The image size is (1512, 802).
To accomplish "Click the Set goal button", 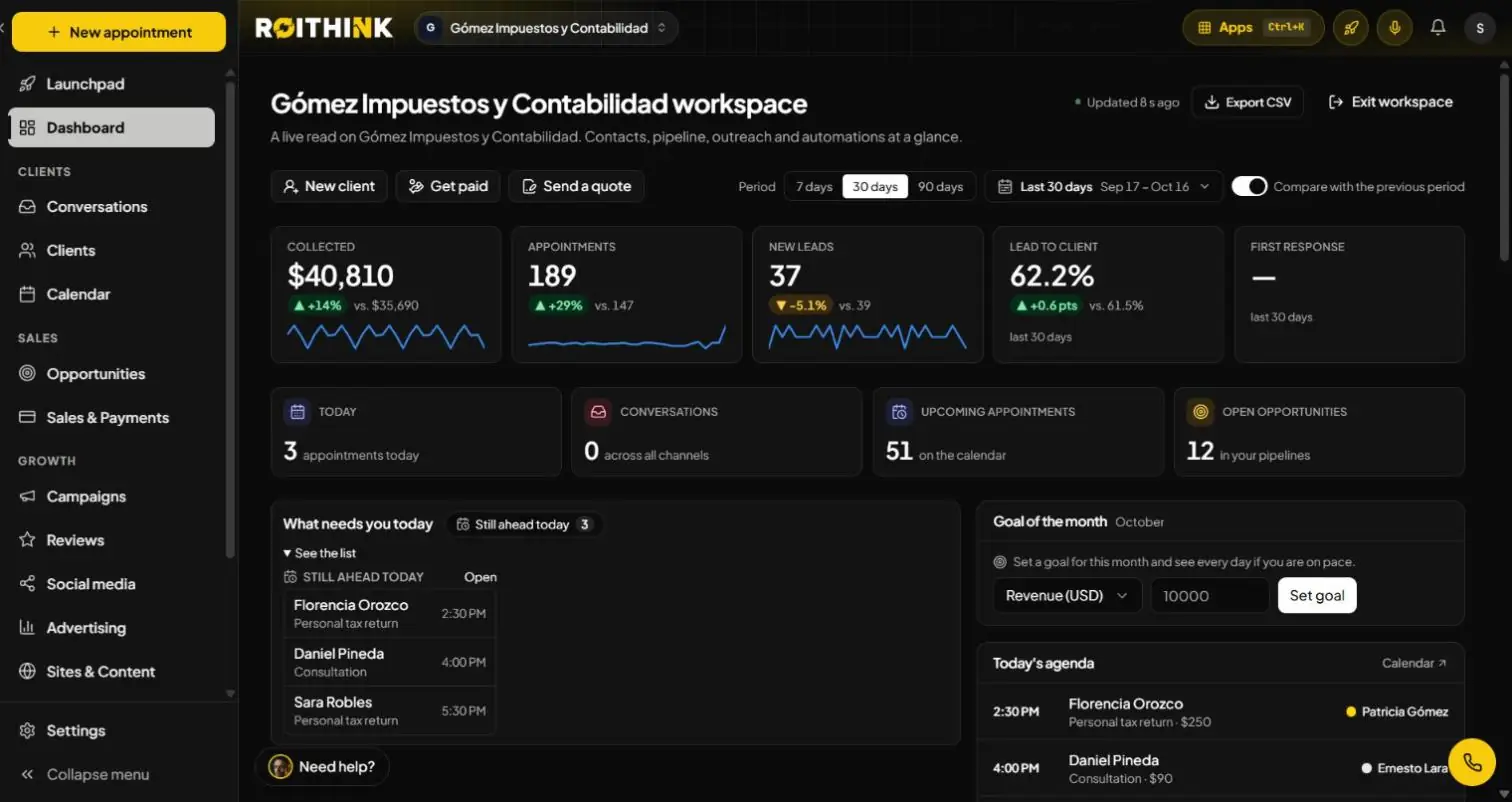I will pyautogui.click(x=1317, y=596).
